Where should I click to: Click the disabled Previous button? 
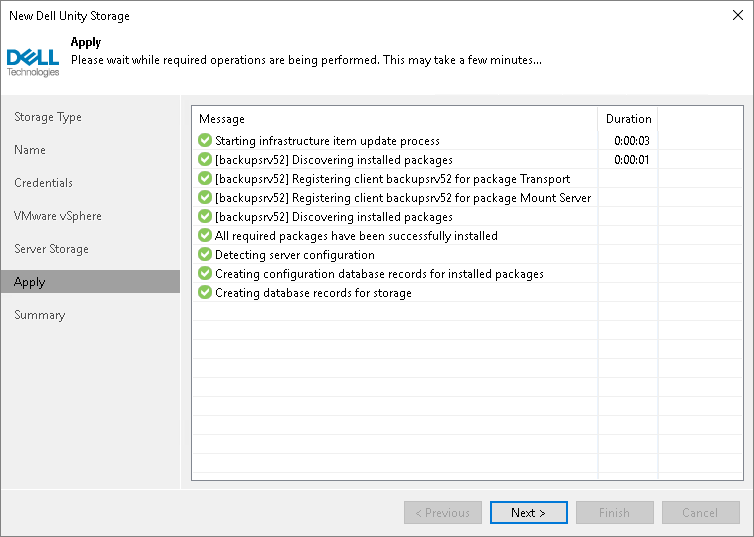pyautogui.click(x=443, y=512)
